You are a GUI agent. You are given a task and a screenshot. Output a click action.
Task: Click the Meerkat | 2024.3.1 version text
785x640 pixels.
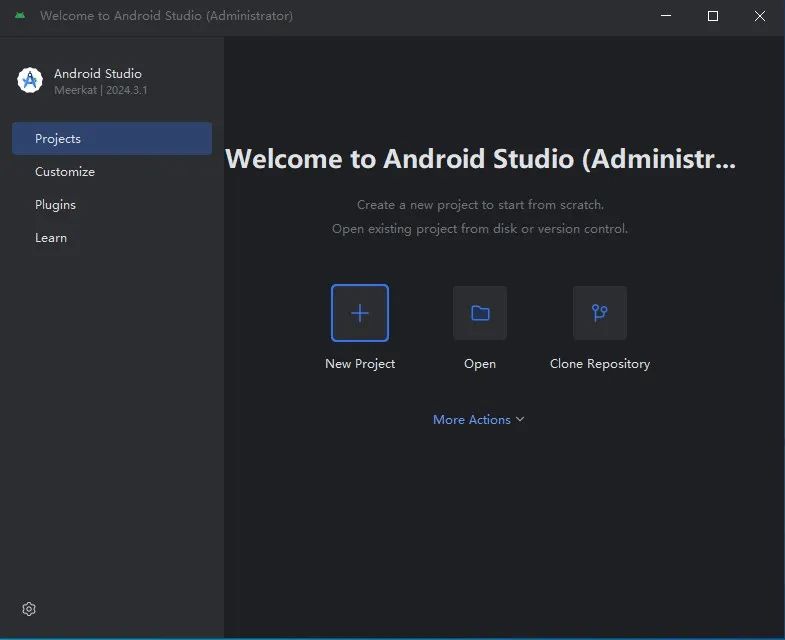(101, 90)
